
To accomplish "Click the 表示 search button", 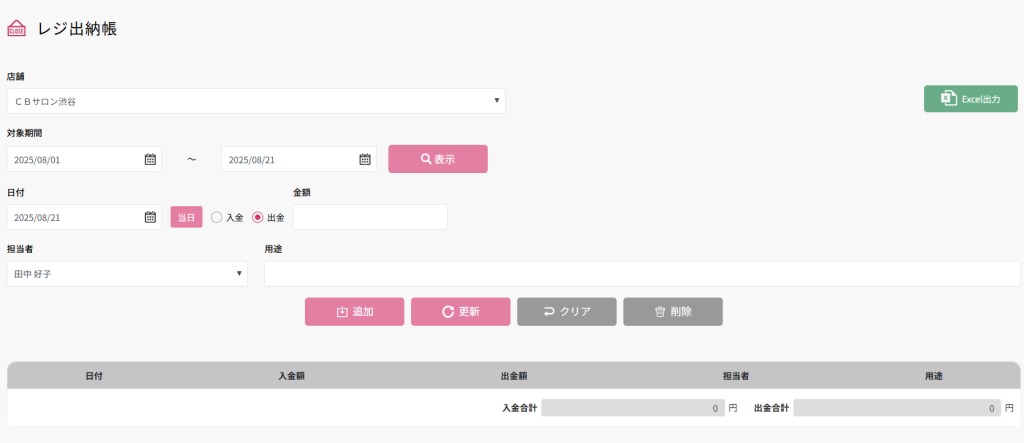I will coord(437,159).
